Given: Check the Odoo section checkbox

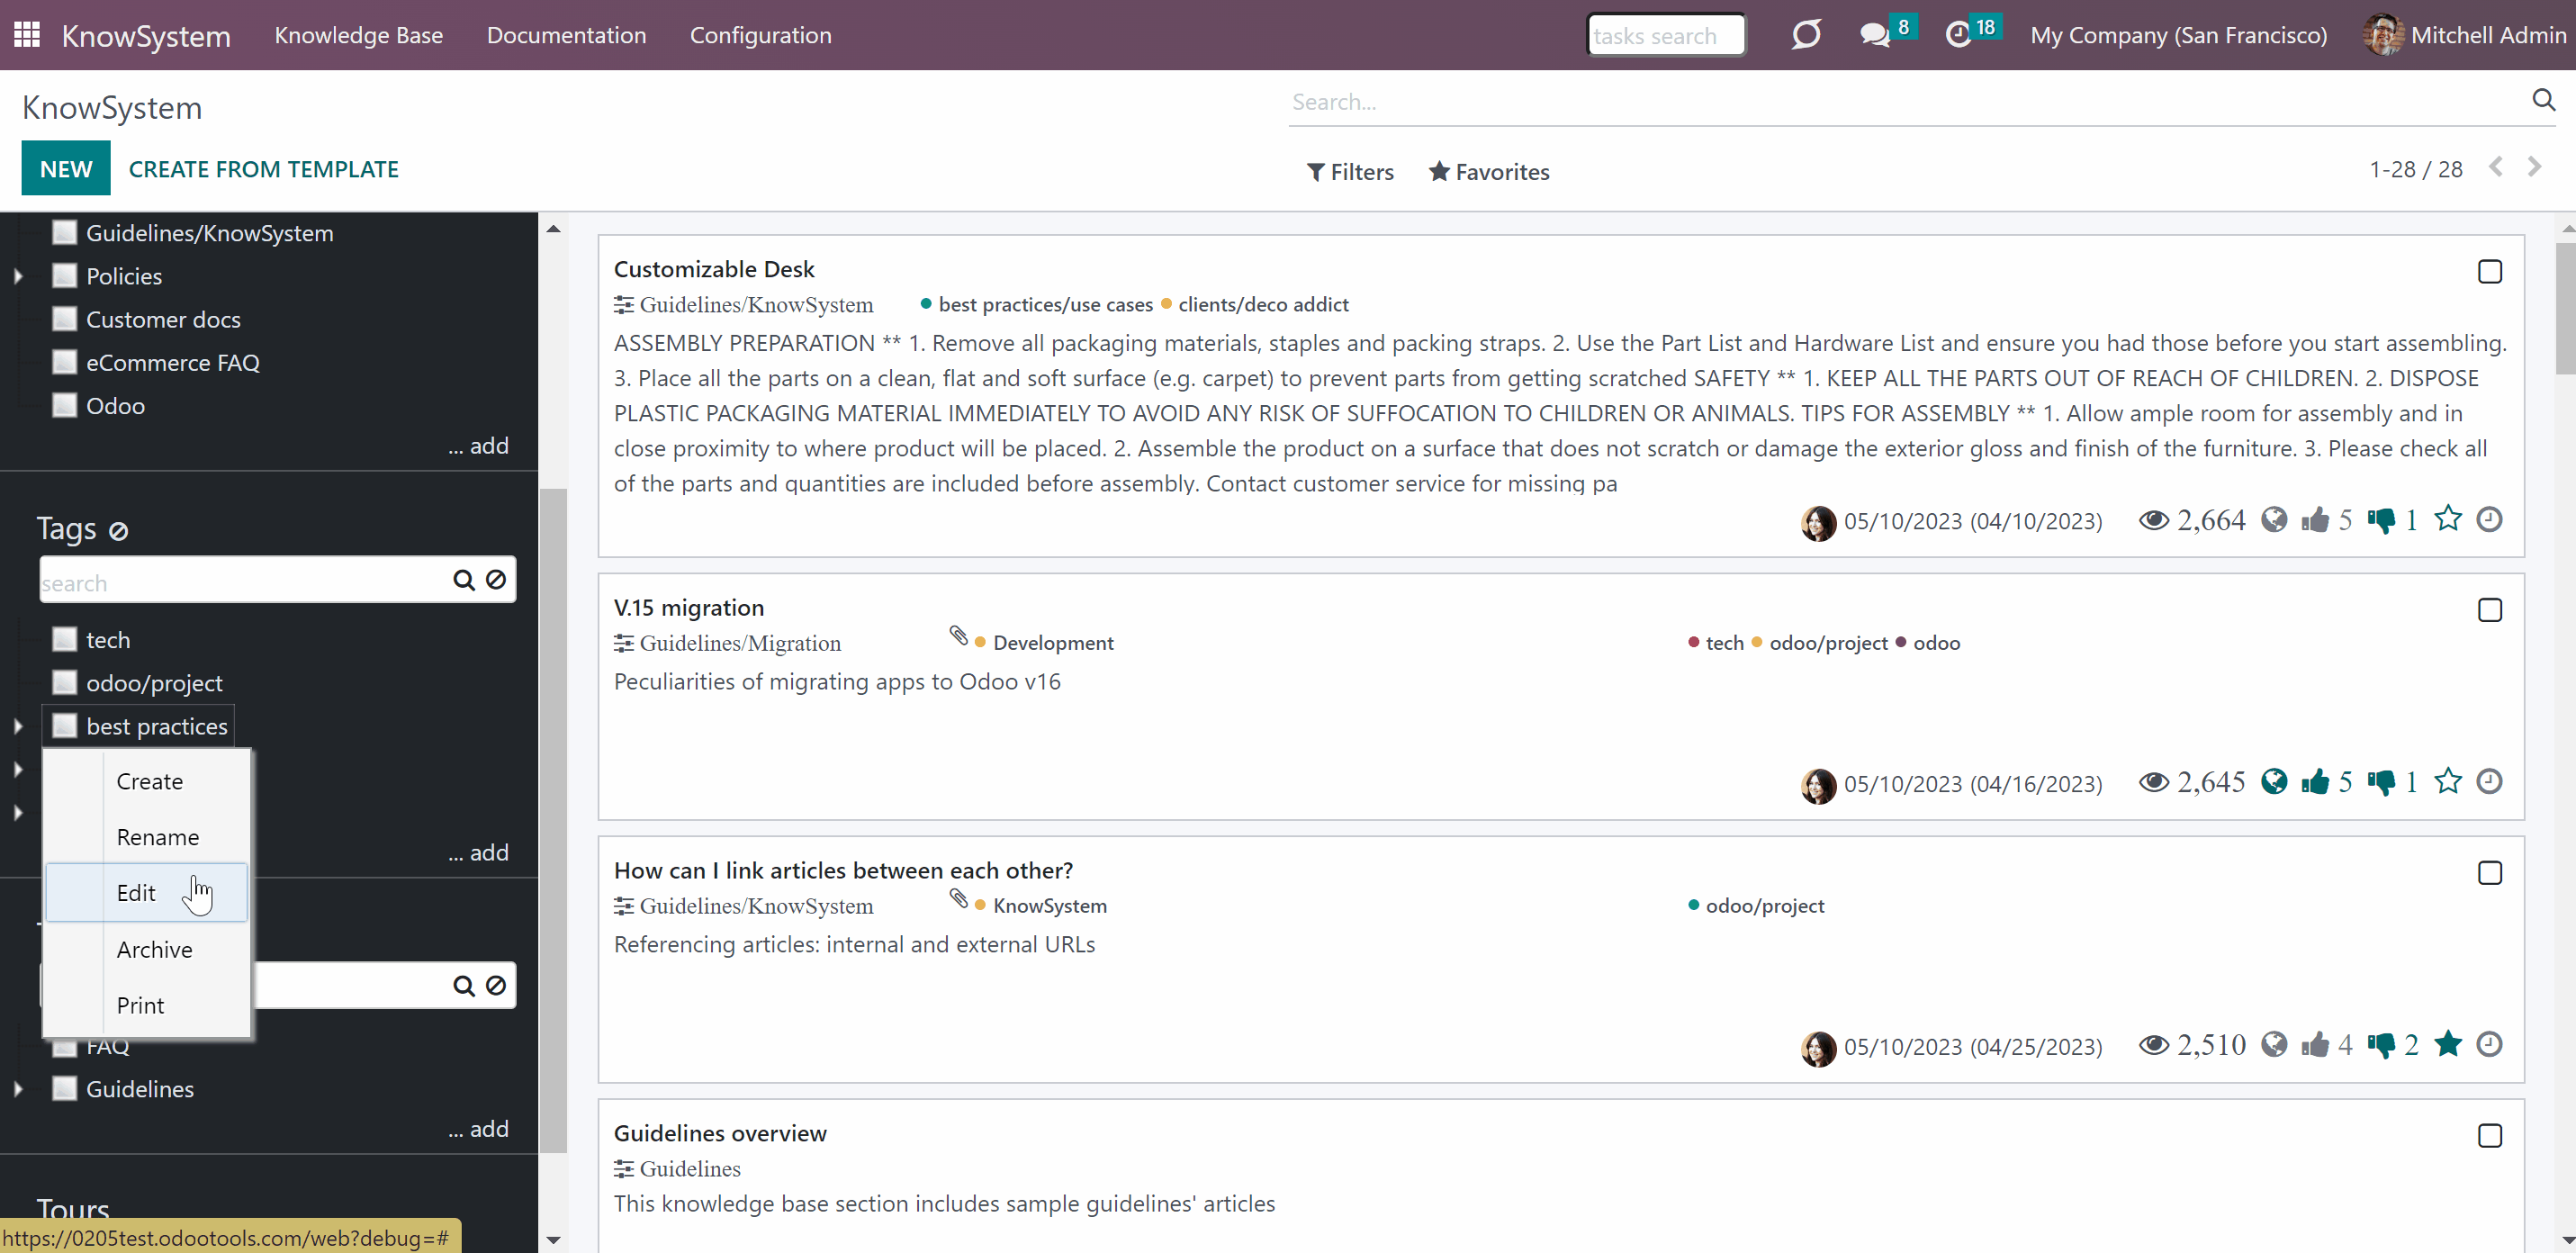Looking at the screenshot, I should 64,406.
